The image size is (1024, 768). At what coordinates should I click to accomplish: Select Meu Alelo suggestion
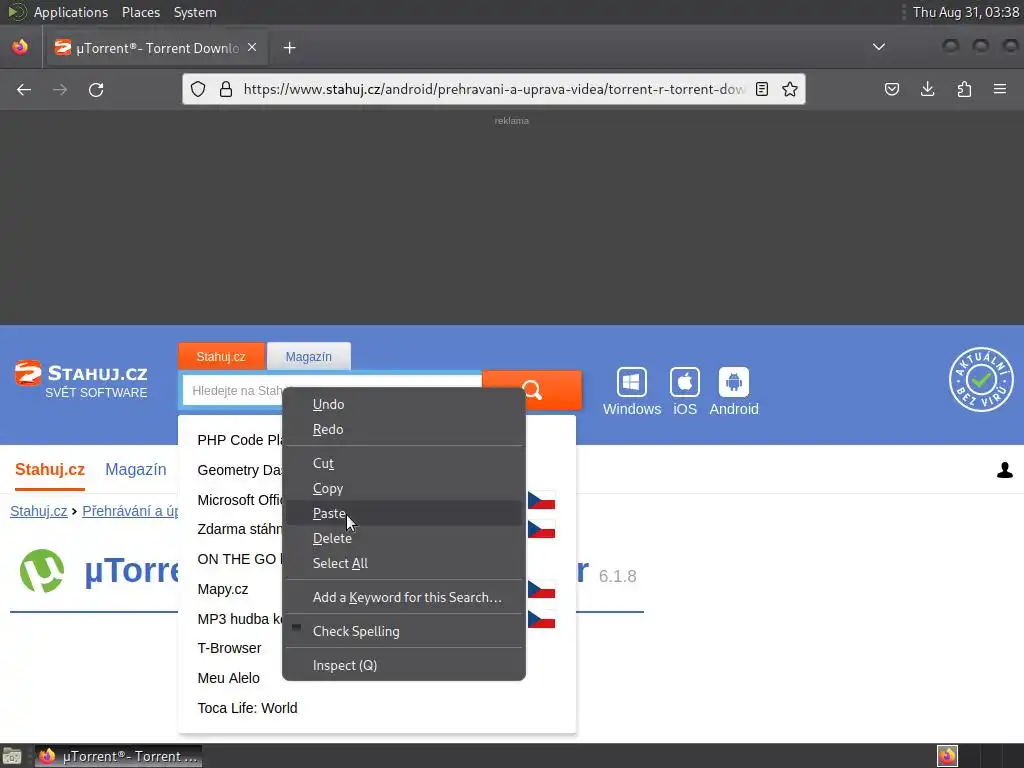point(229,678)
